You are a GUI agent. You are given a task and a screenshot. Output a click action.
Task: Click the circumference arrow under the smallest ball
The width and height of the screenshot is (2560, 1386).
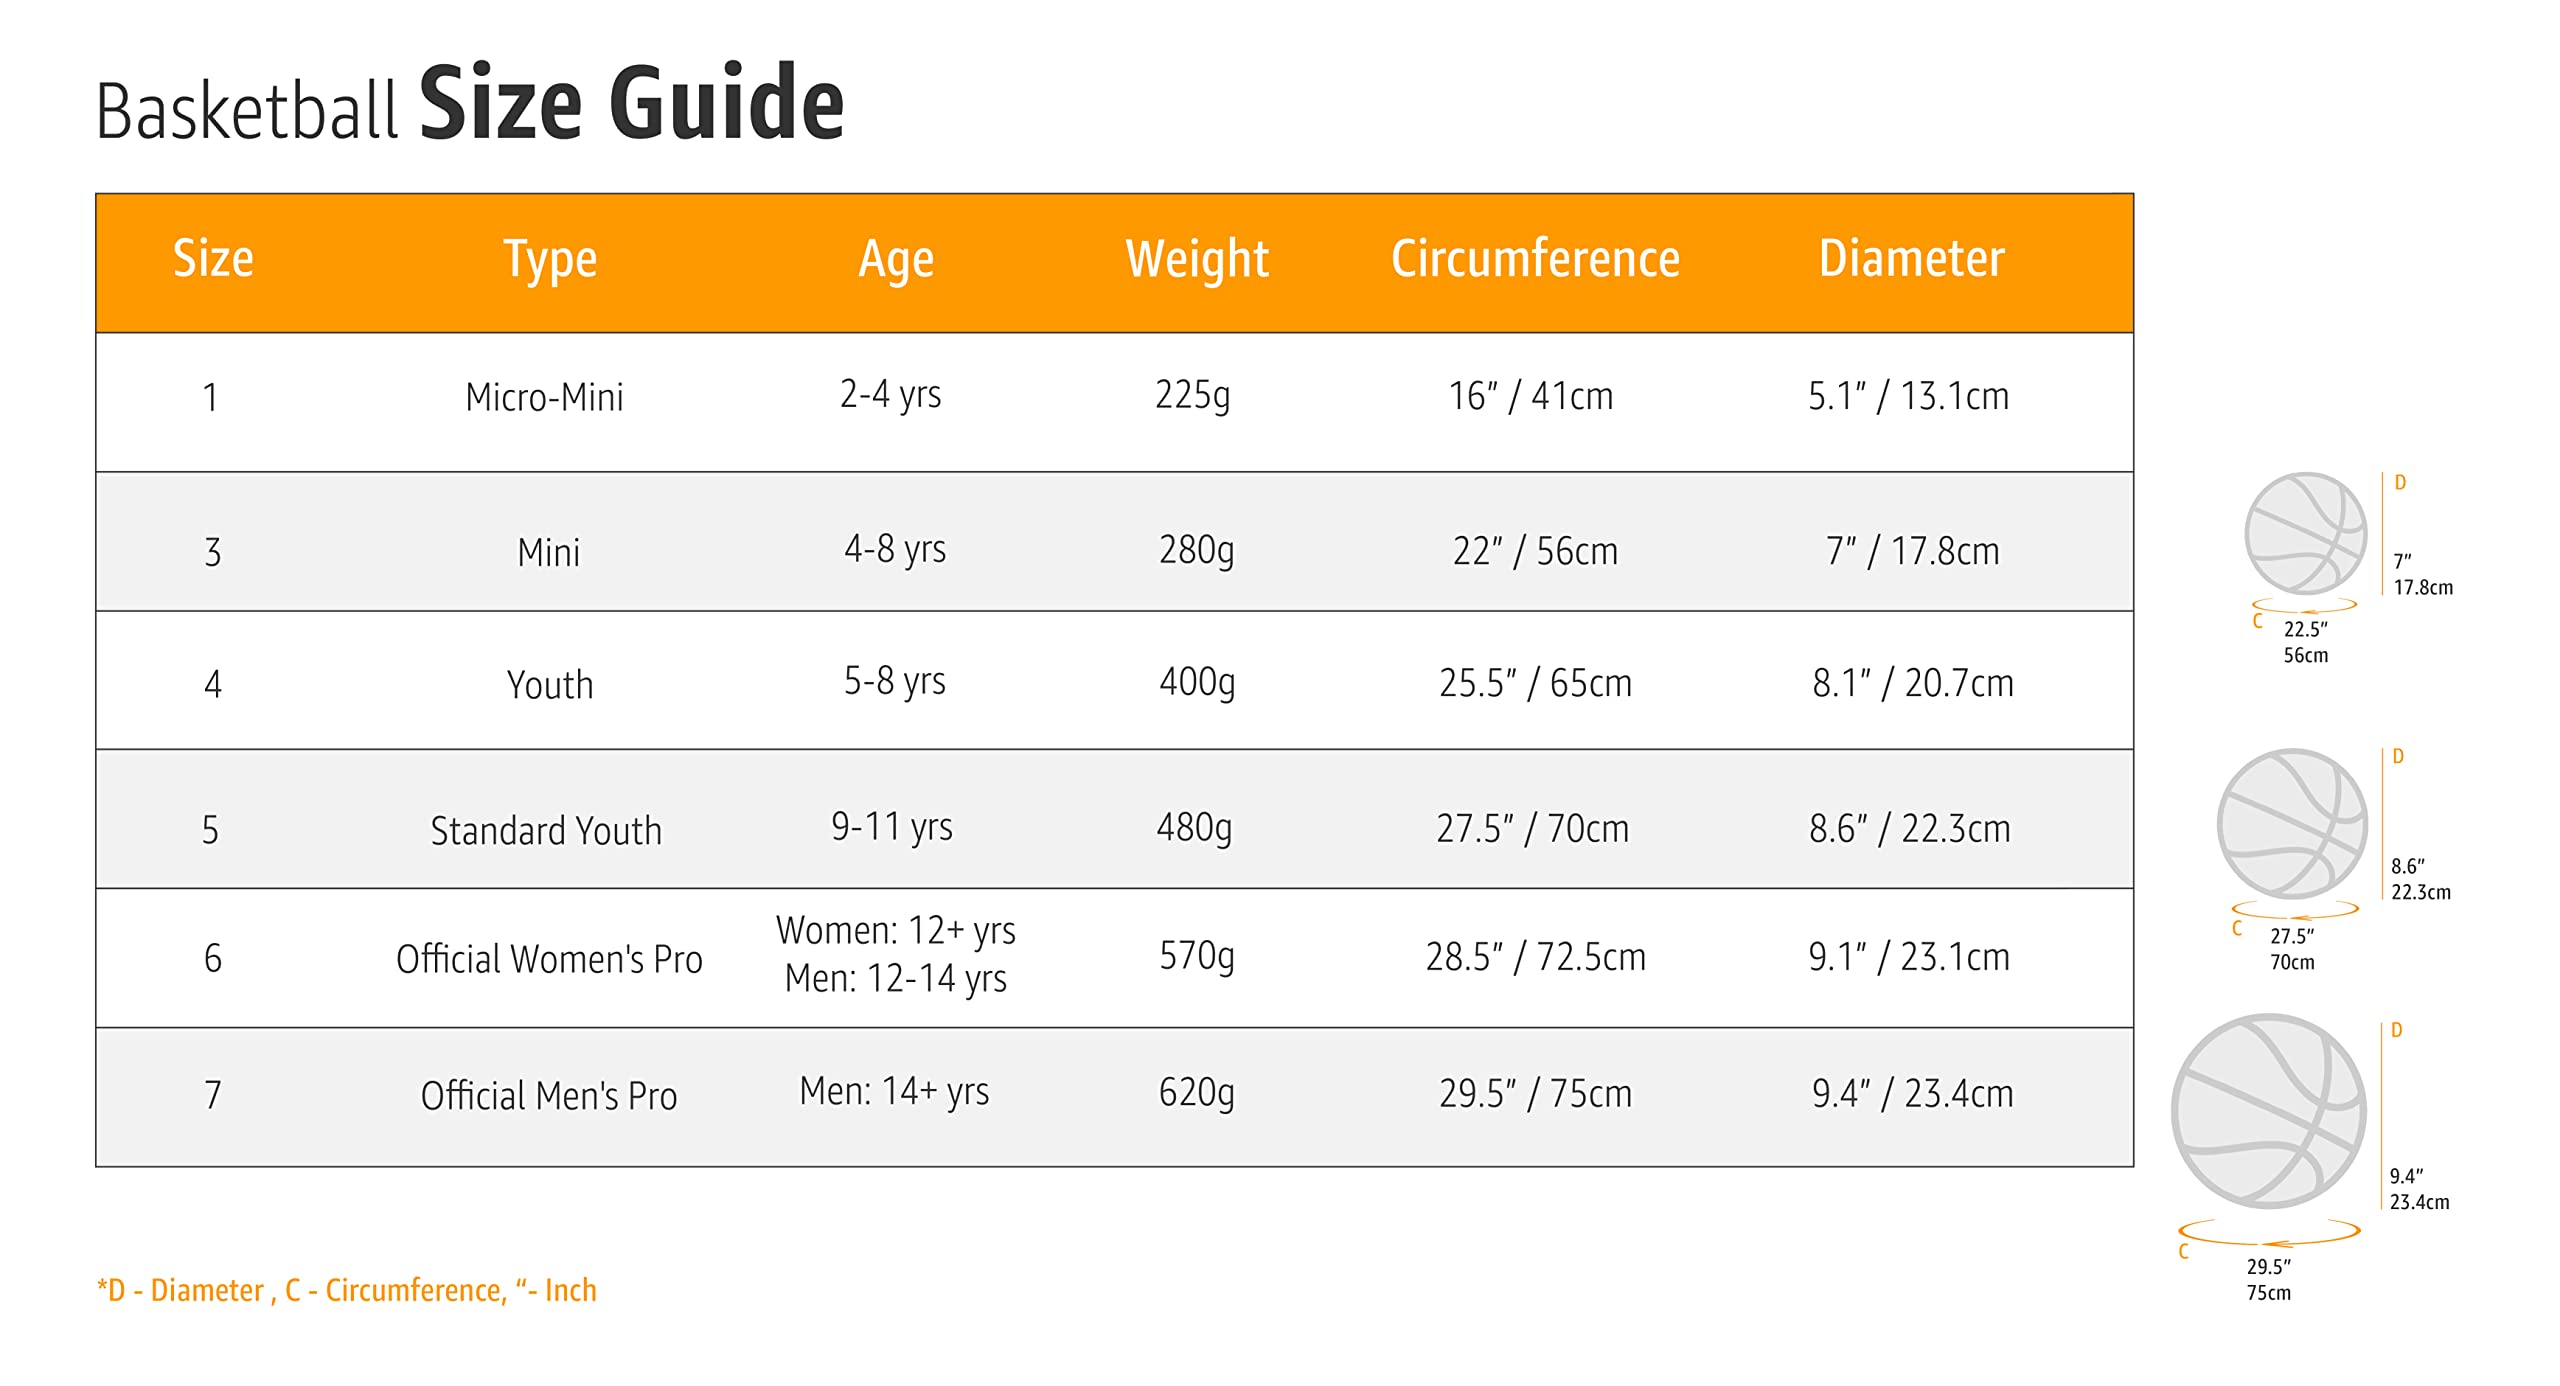(2304, 606)
